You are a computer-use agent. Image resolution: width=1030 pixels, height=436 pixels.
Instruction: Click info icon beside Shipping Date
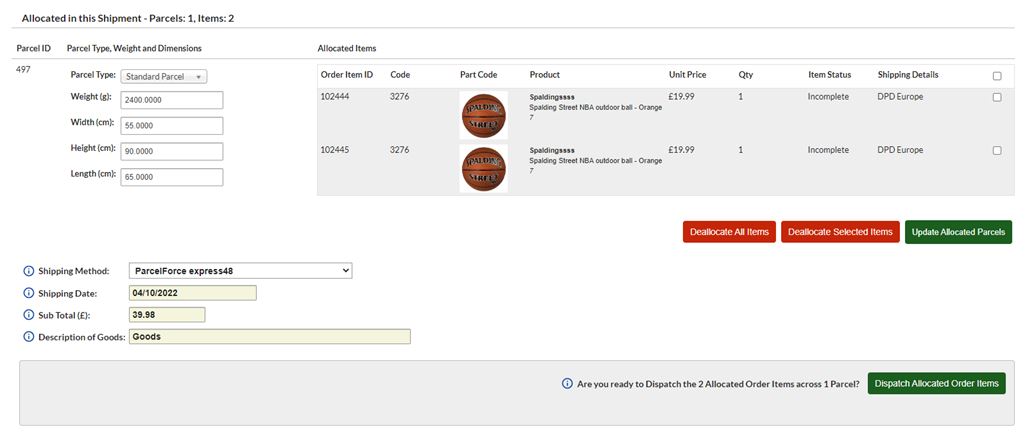coord(28,293)
